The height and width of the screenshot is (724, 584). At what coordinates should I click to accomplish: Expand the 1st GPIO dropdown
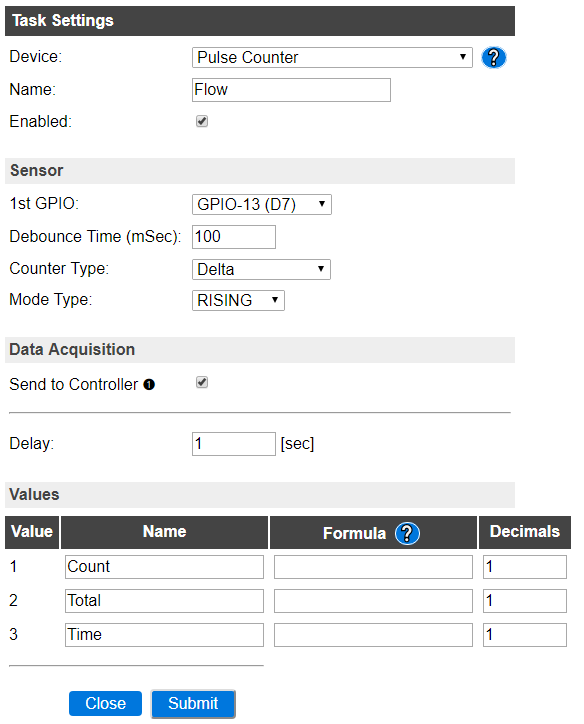click(262, 204)
